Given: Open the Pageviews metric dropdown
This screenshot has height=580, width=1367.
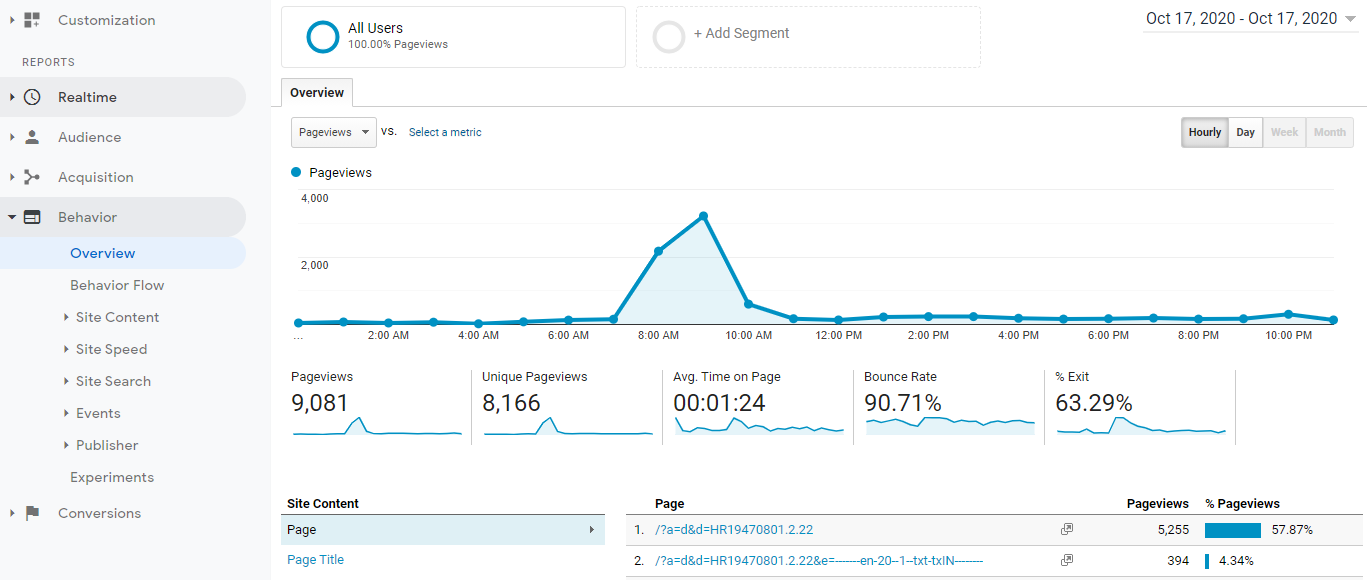Looking at the screenshot, I should 333,132.
